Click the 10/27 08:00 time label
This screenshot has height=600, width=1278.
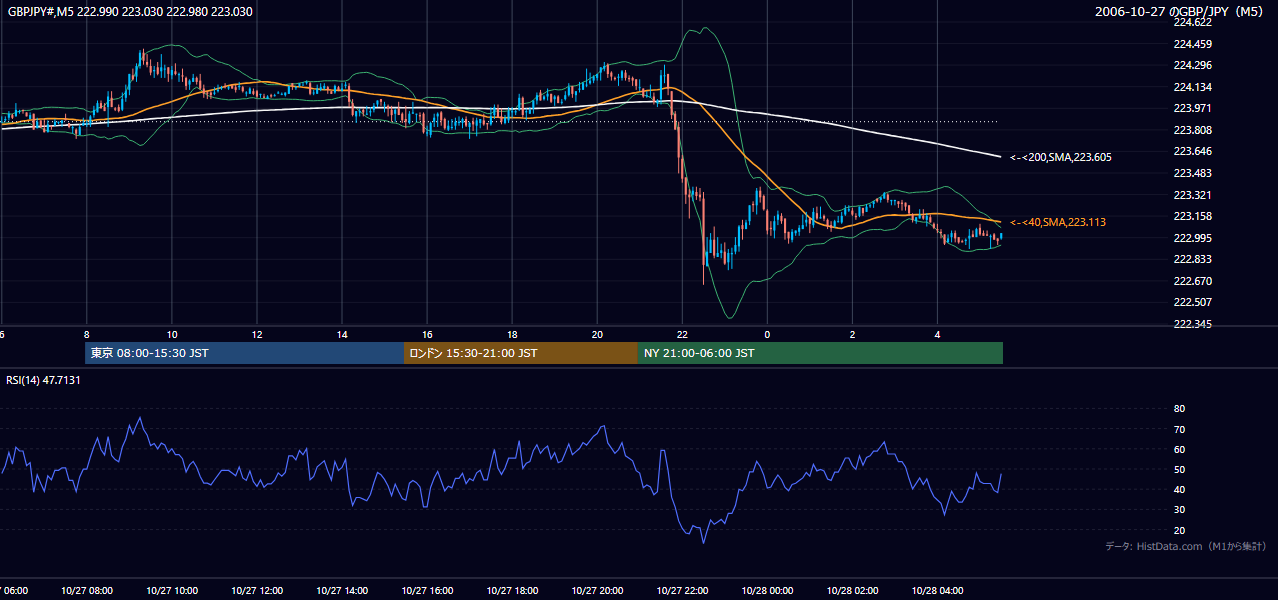coord(87,591)
